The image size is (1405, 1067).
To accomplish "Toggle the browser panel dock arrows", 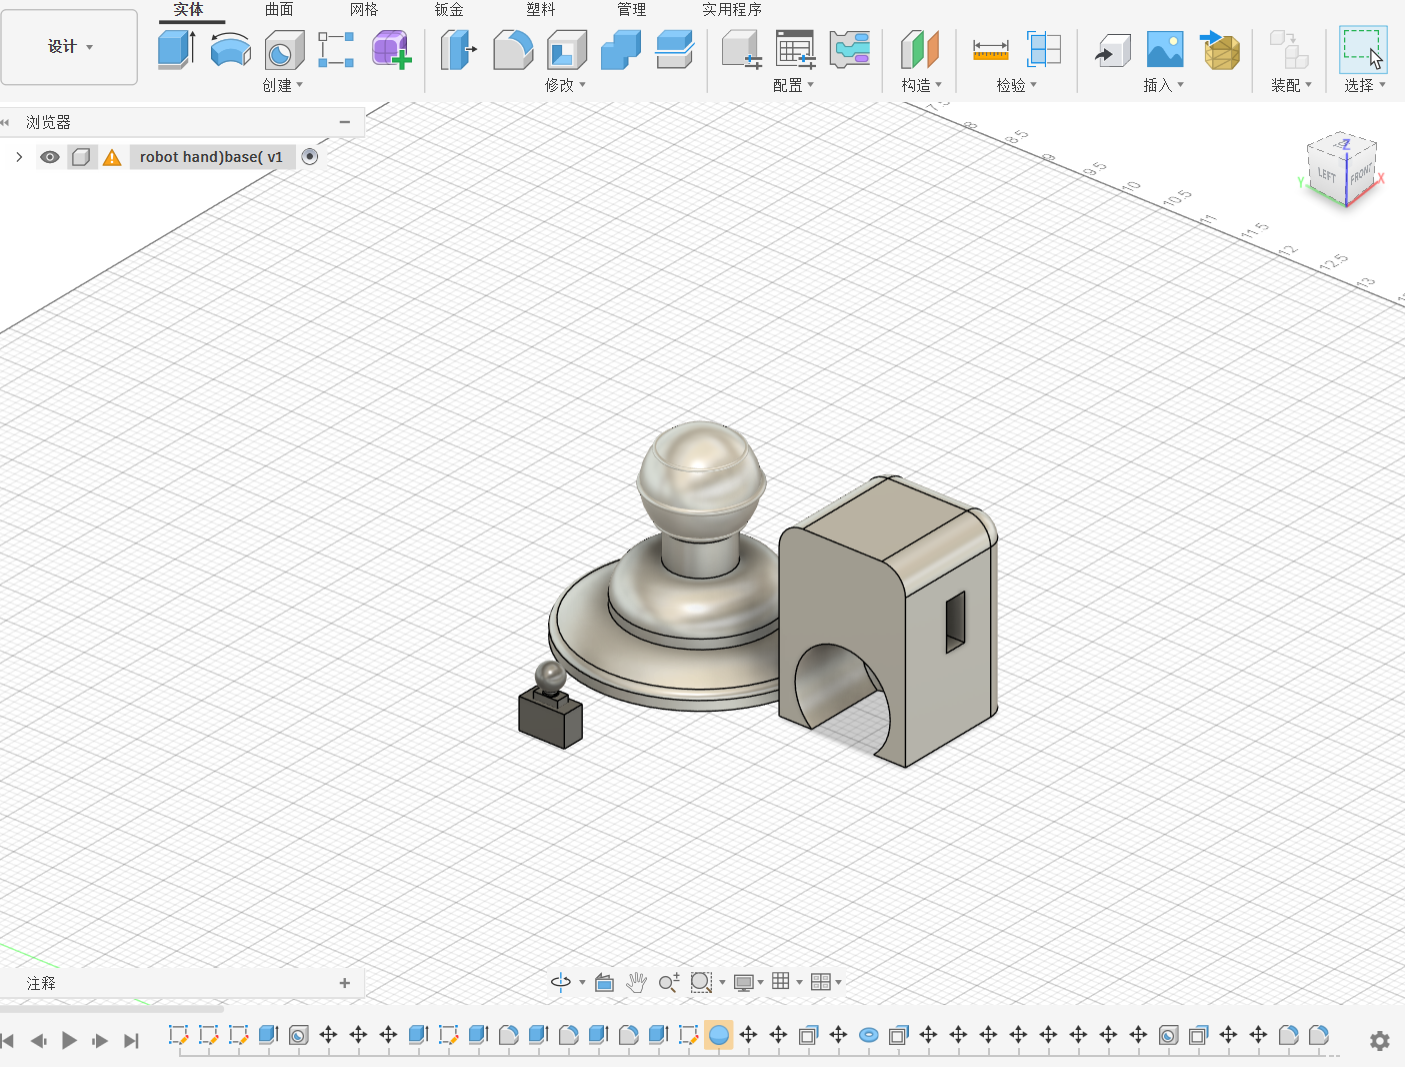I will click(5, 122).
